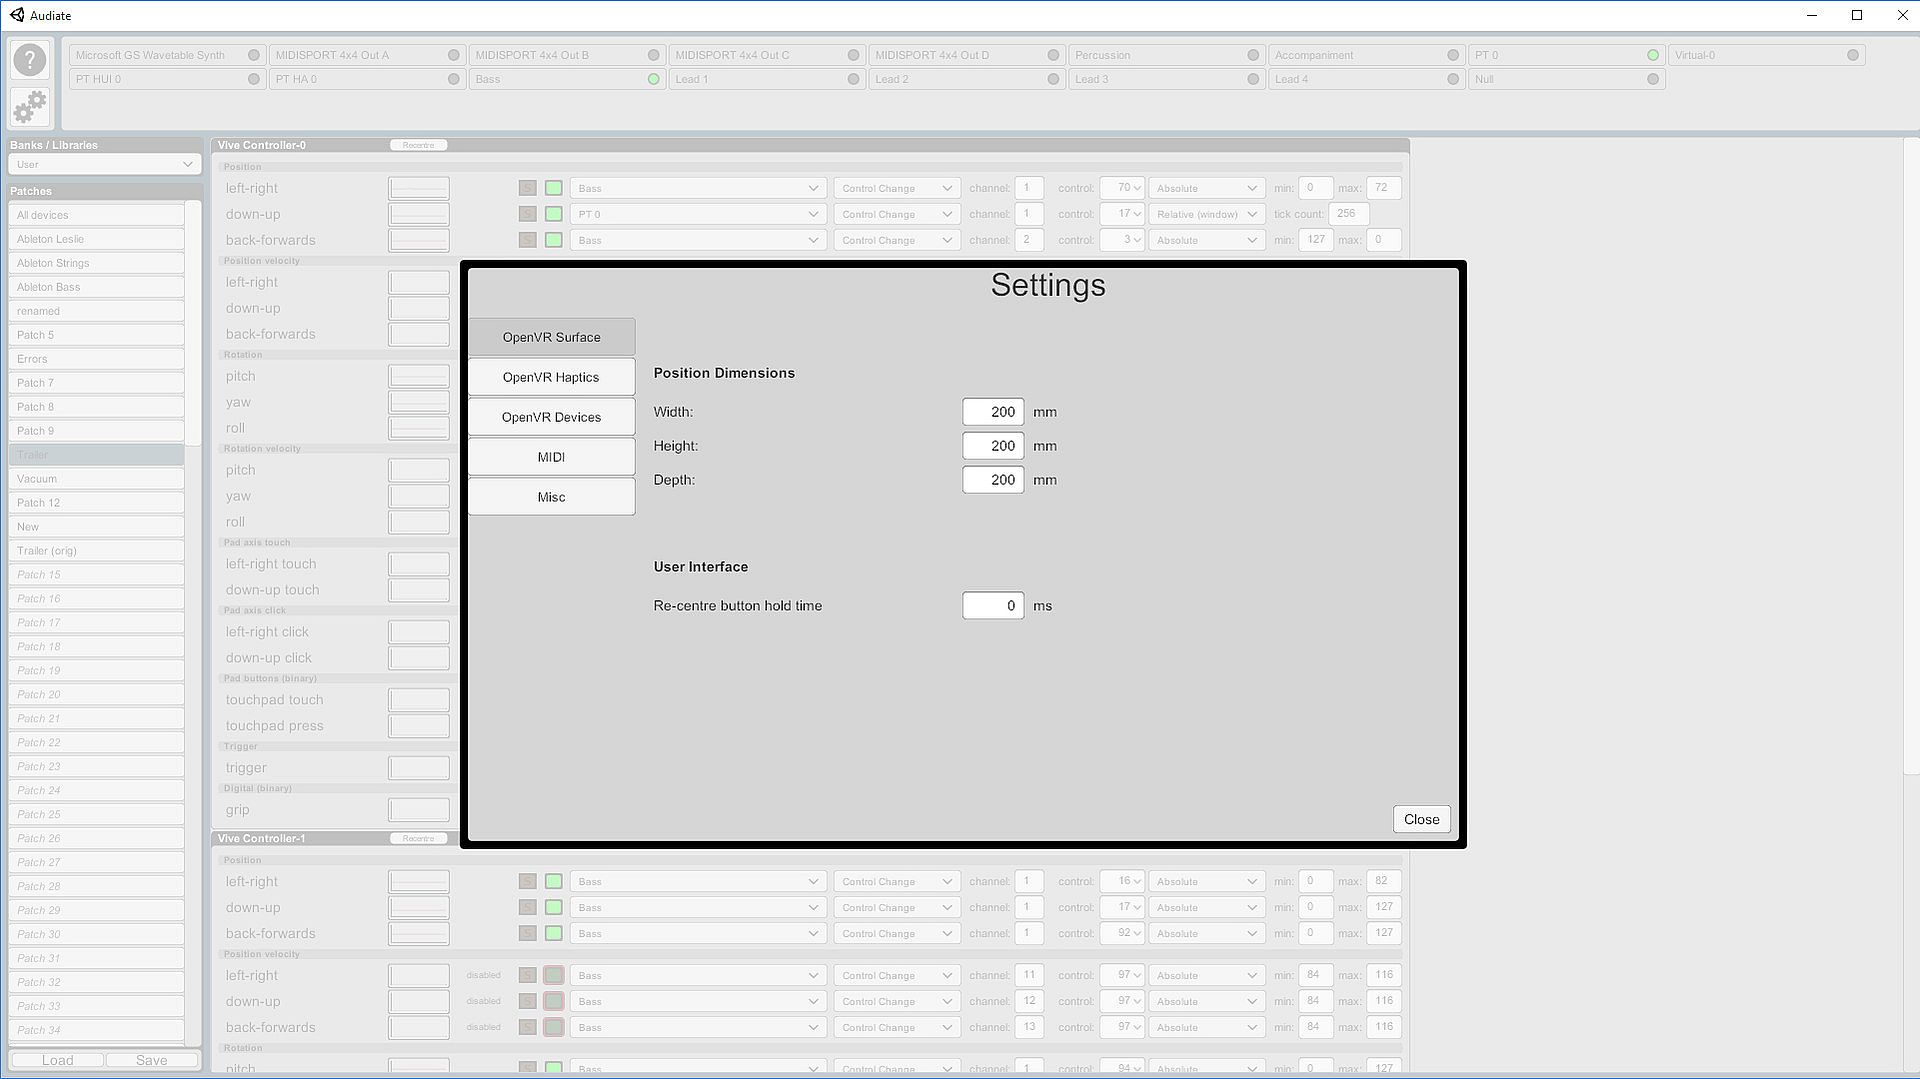Click the Height value field
1920x1079 pixels.
tap(993, 446)
